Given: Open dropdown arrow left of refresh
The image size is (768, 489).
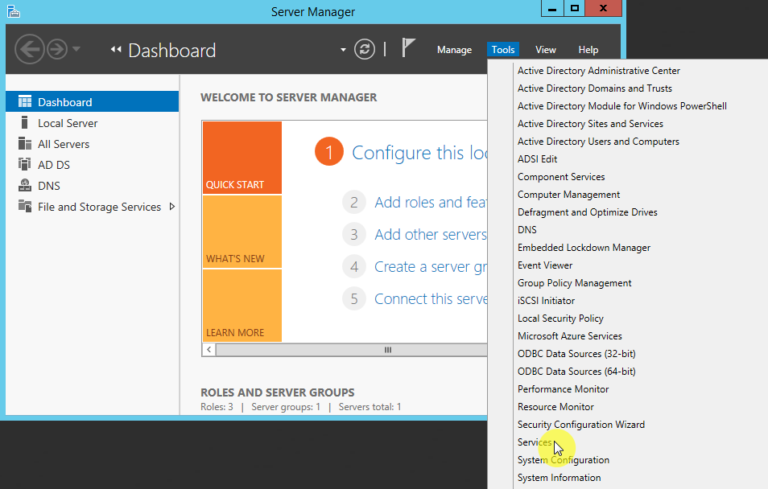Looking at the screenshot, I should tap(343, 49).
